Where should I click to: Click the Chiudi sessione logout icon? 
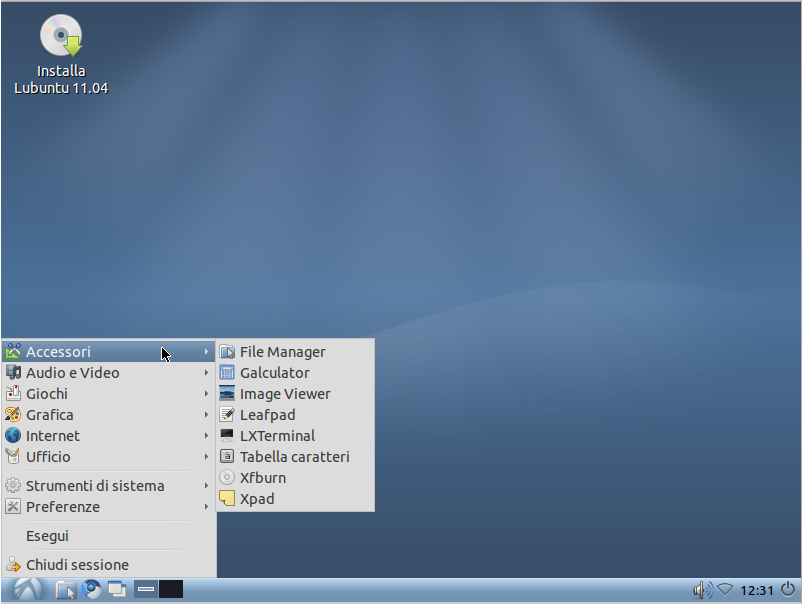click(x=13, y=565)
